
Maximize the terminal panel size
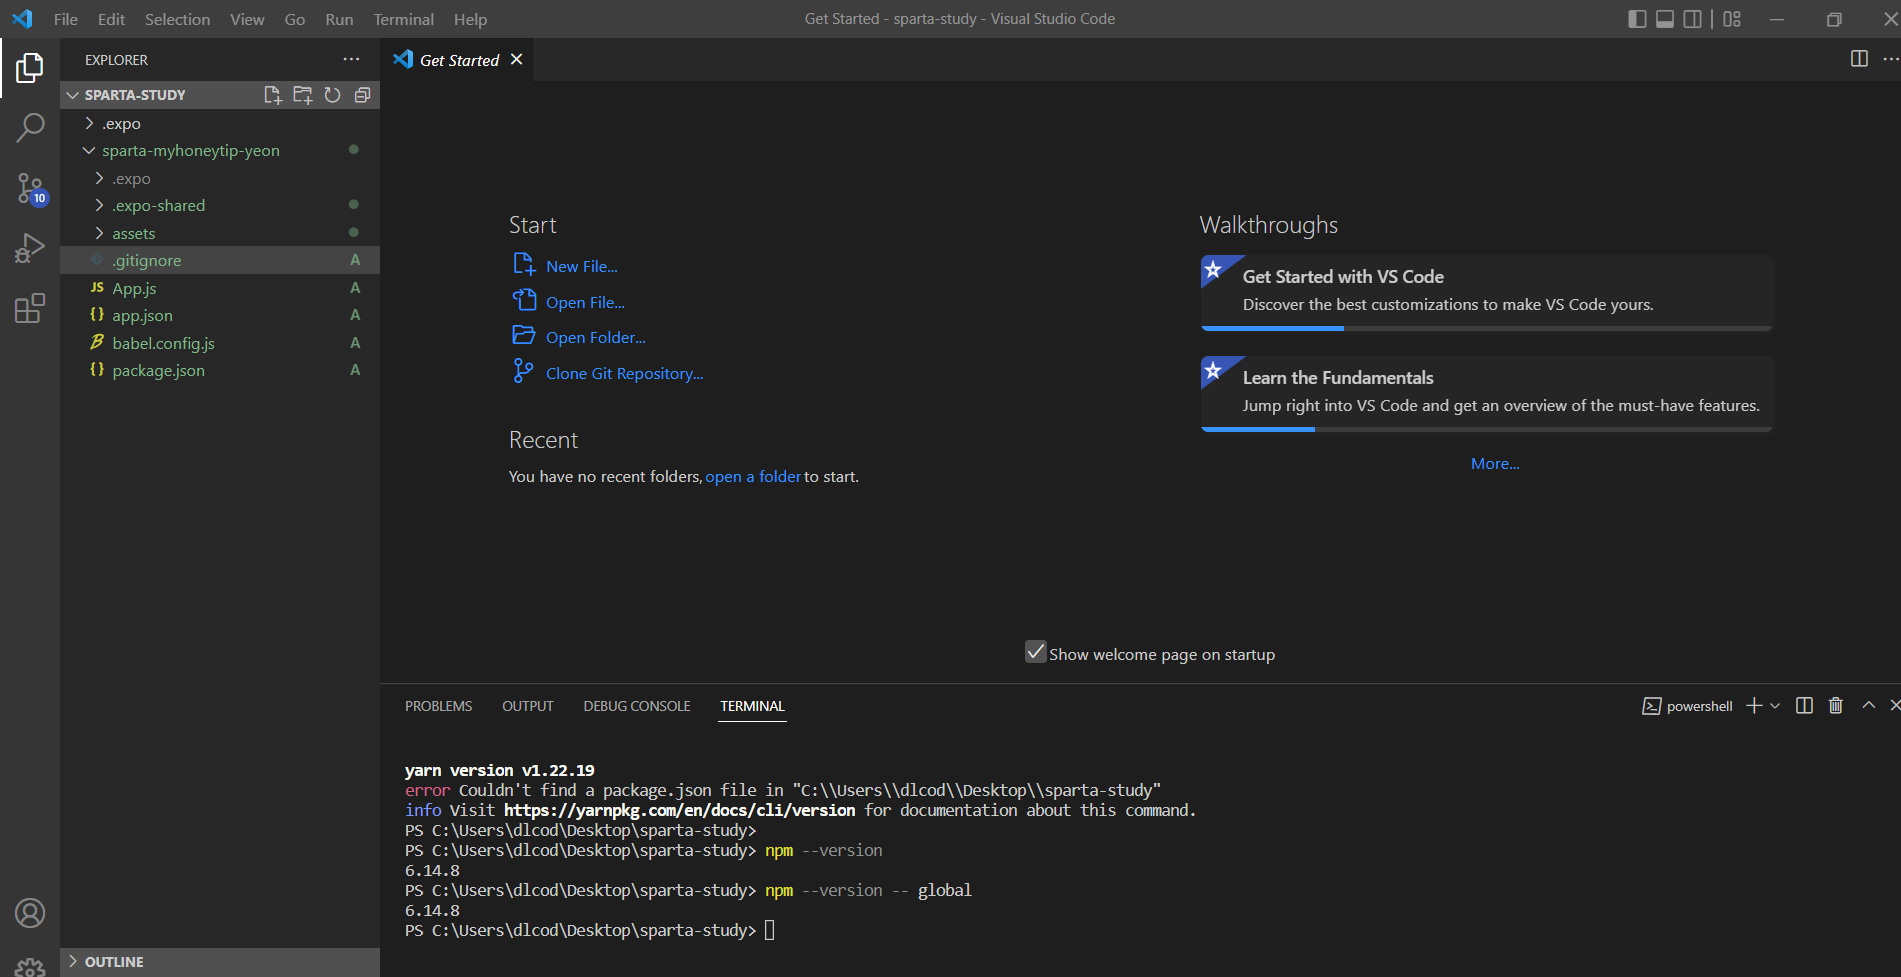tap(1868, 705)
